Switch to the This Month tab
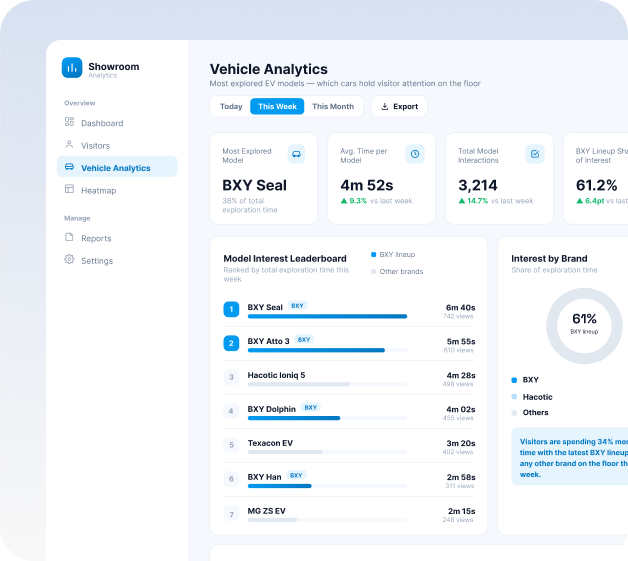Image resolution: width=628 pixels, height=561 pixels. (333, 107)
